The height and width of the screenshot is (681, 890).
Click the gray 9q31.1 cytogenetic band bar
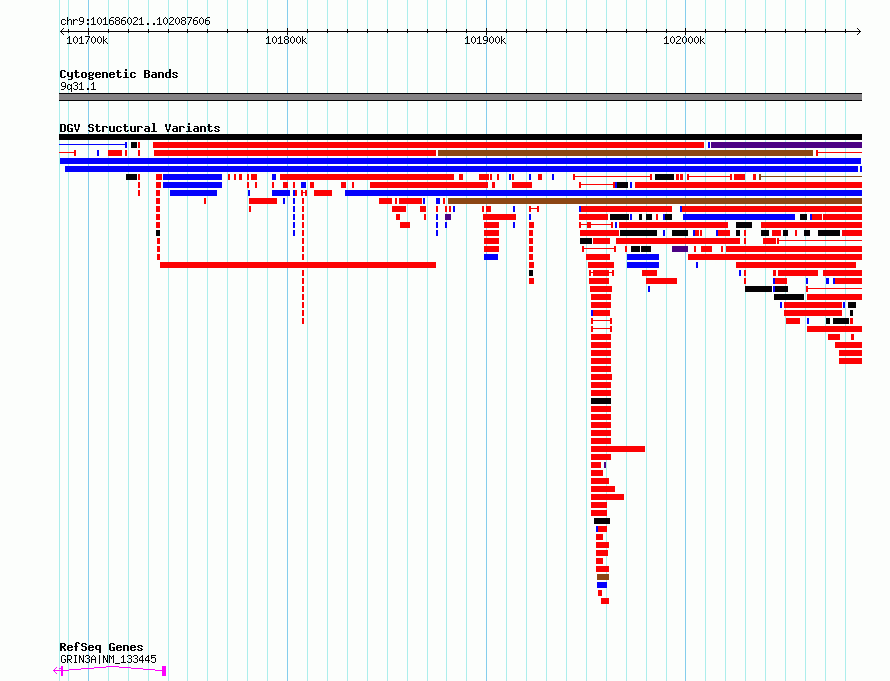(460, 97)
